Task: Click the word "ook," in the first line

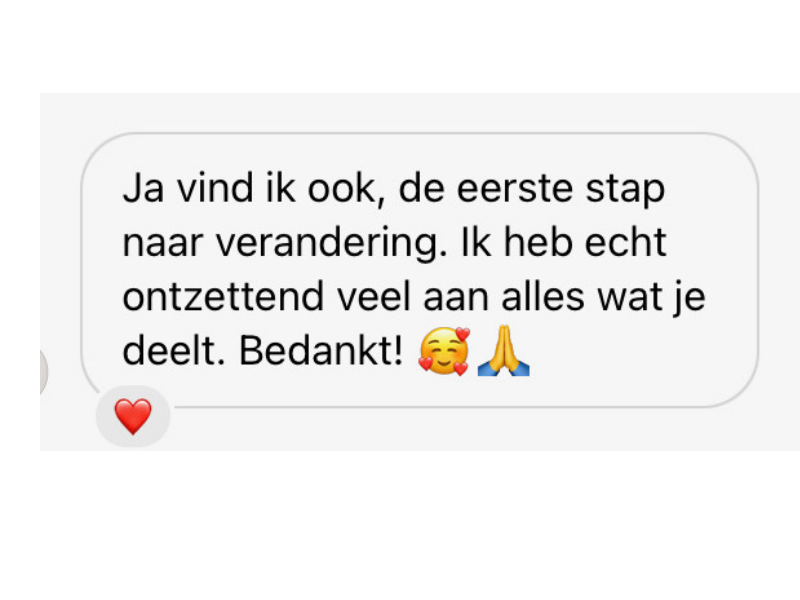Action: click(346, 190)
